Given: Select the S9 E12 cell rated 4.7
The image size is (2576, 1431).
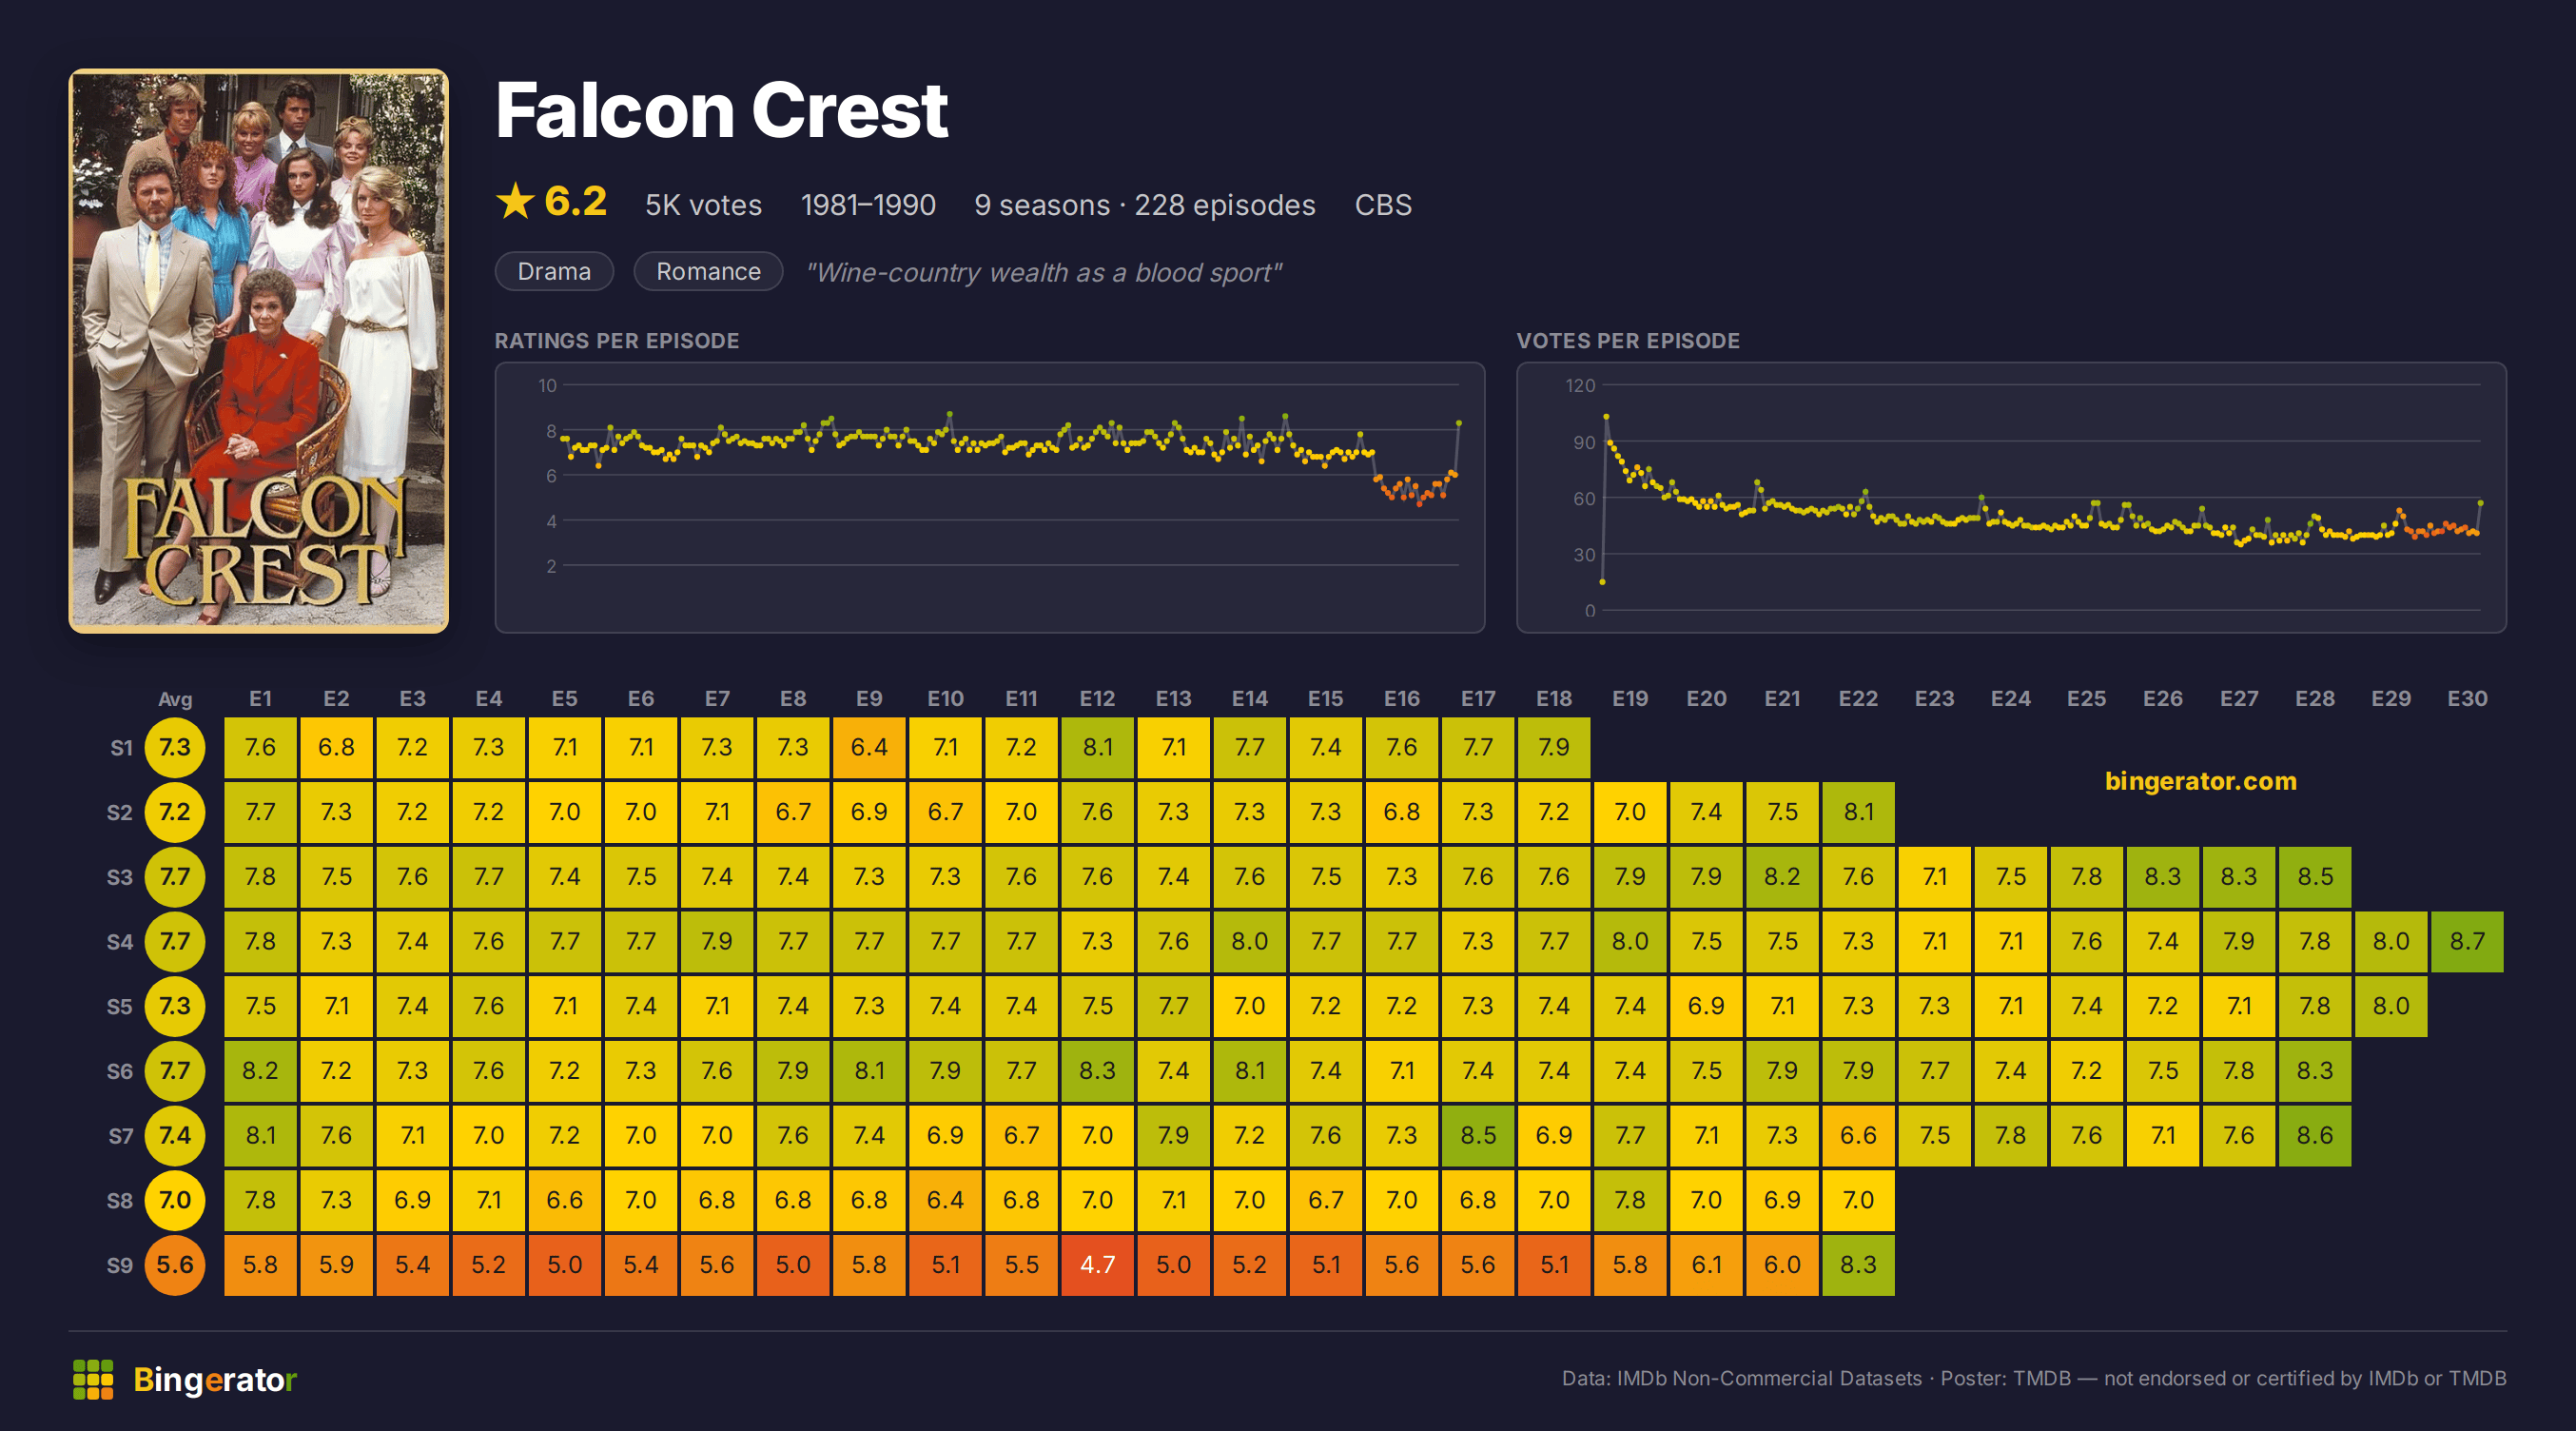Looking at the screenshot, I should (1097, 1265).
